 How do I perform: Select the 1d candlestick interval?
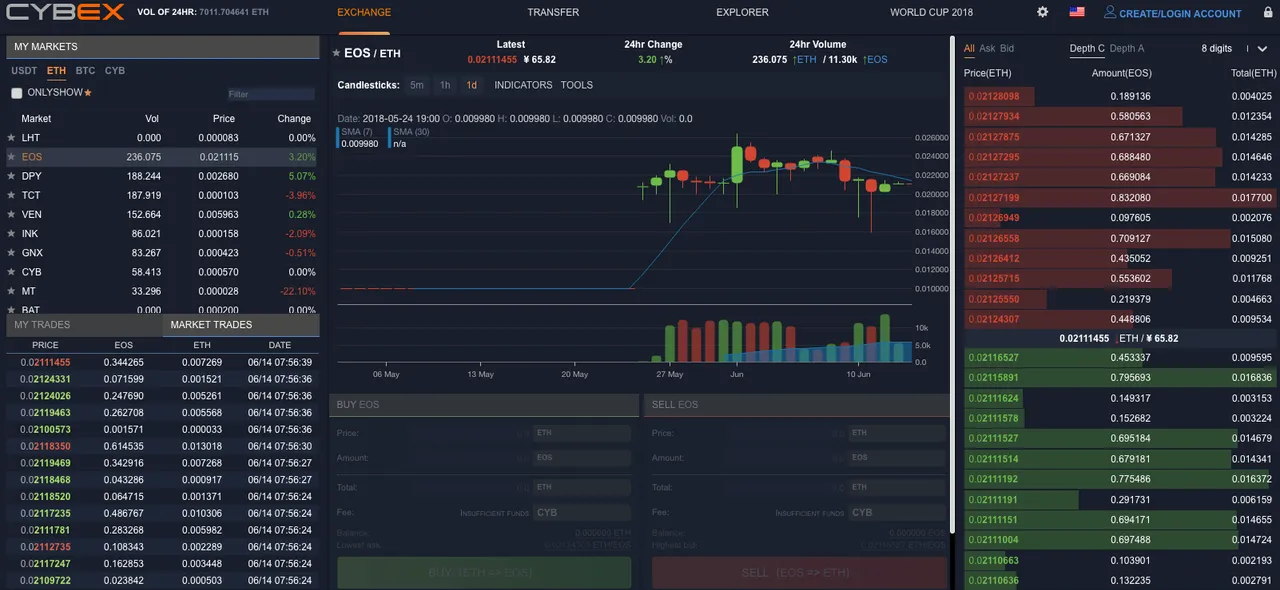[x=472, y=85]
